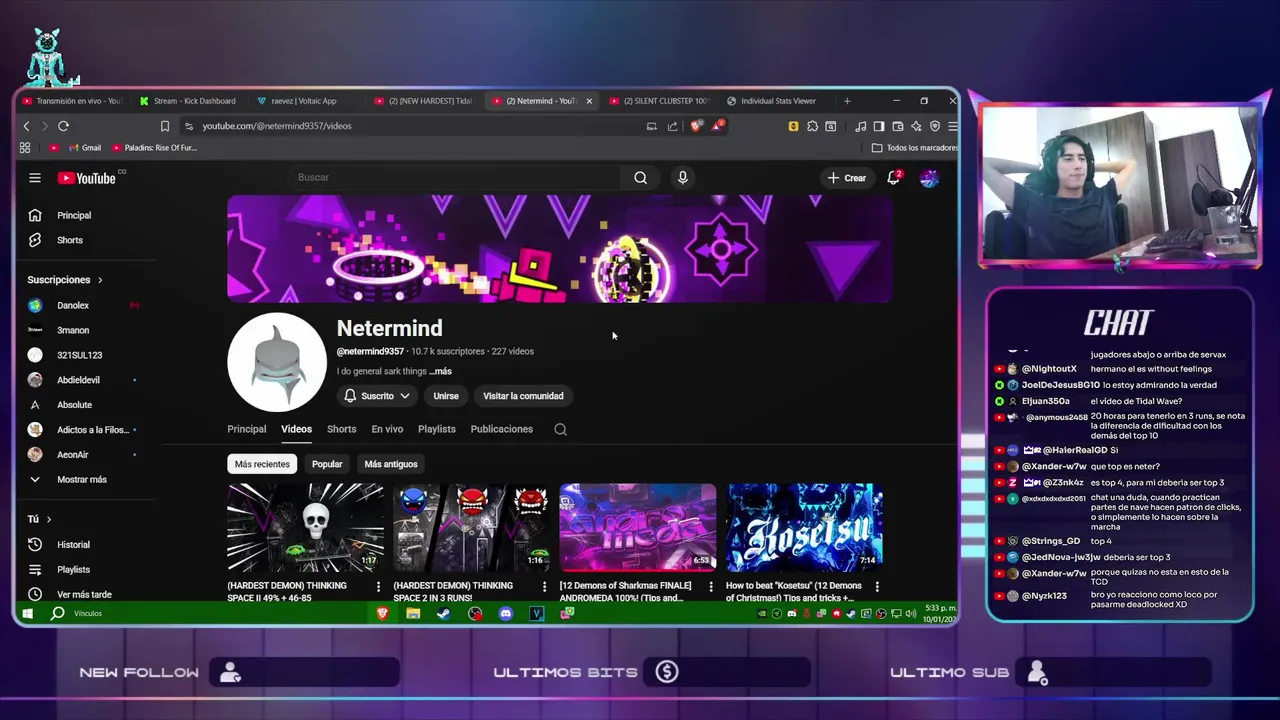Select the Más antiguos filter chip
The height and width of the screenshot is (720, 1280).
tap(391, 464)
